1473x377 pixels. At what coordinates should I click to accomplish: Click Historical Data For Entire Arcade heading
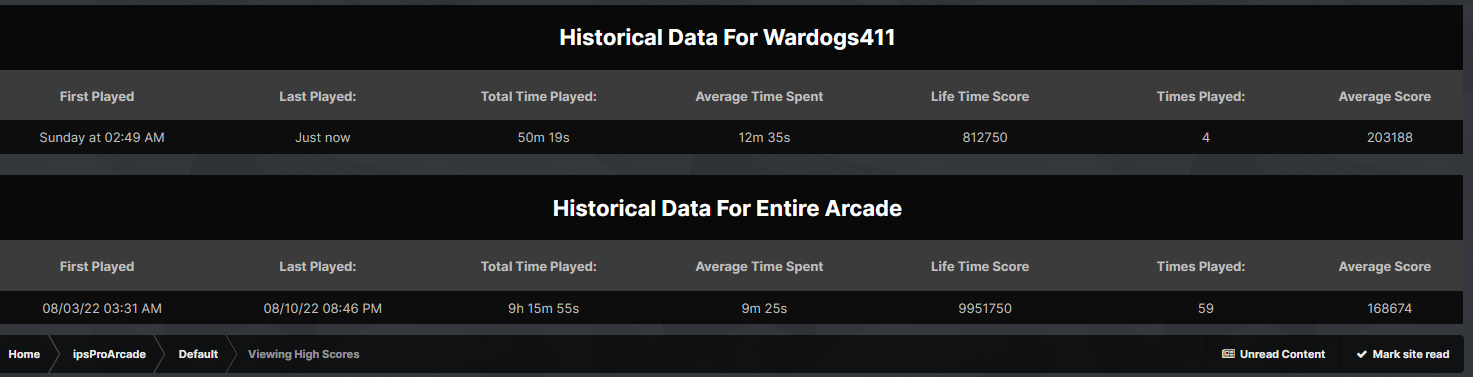(727, 208)
